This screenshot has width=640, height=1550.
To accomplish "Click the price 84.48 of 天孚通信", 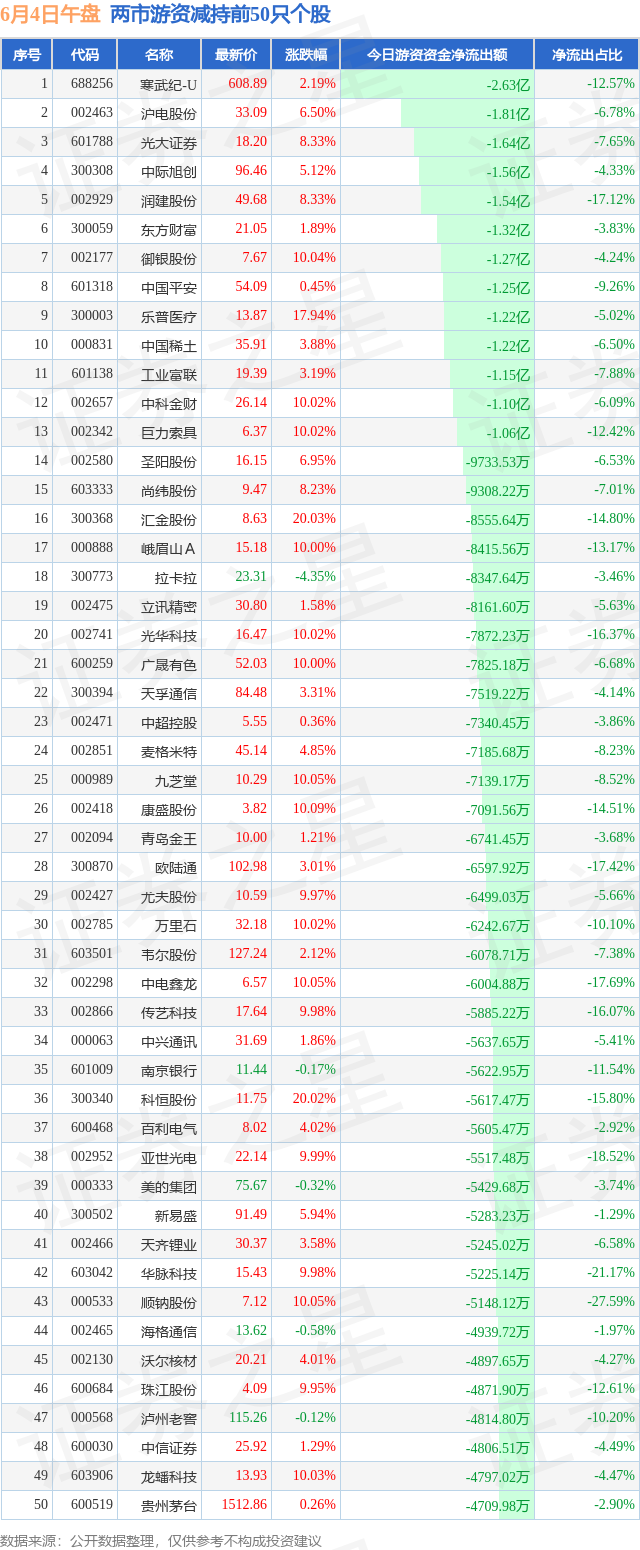I will pyautogui.click(x=251, y=693).
